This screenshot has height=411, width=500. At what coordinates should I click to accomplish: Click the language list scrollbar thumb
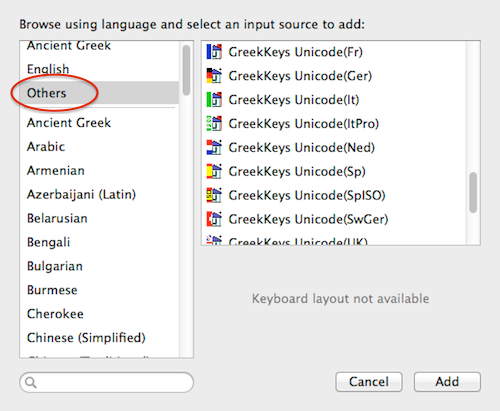pos(186,70)
